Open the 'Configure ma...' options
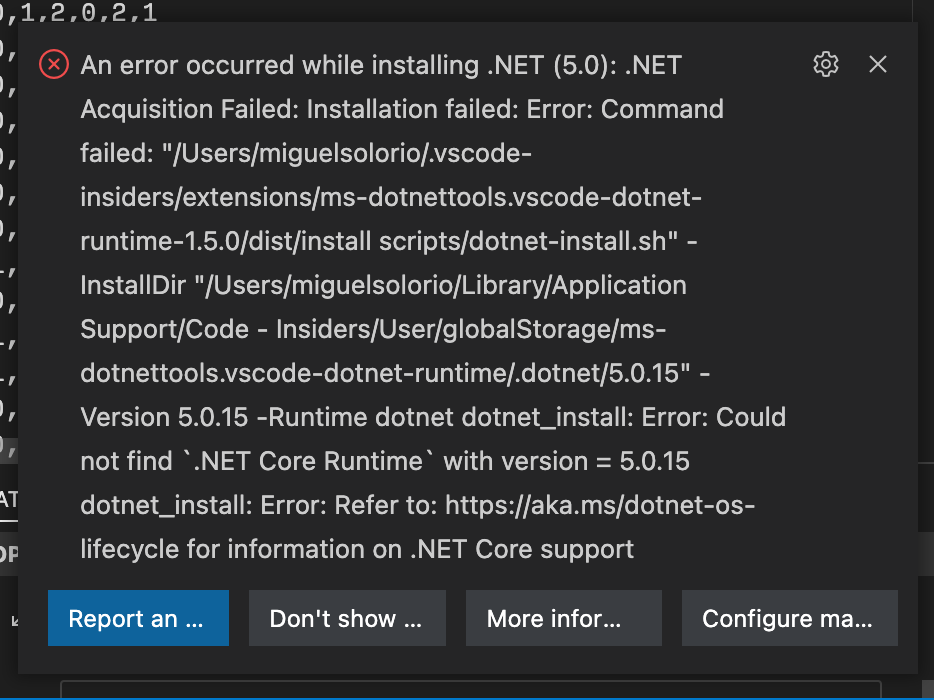The width and height of the screenshot is (934, 700). tap(789, 618)
